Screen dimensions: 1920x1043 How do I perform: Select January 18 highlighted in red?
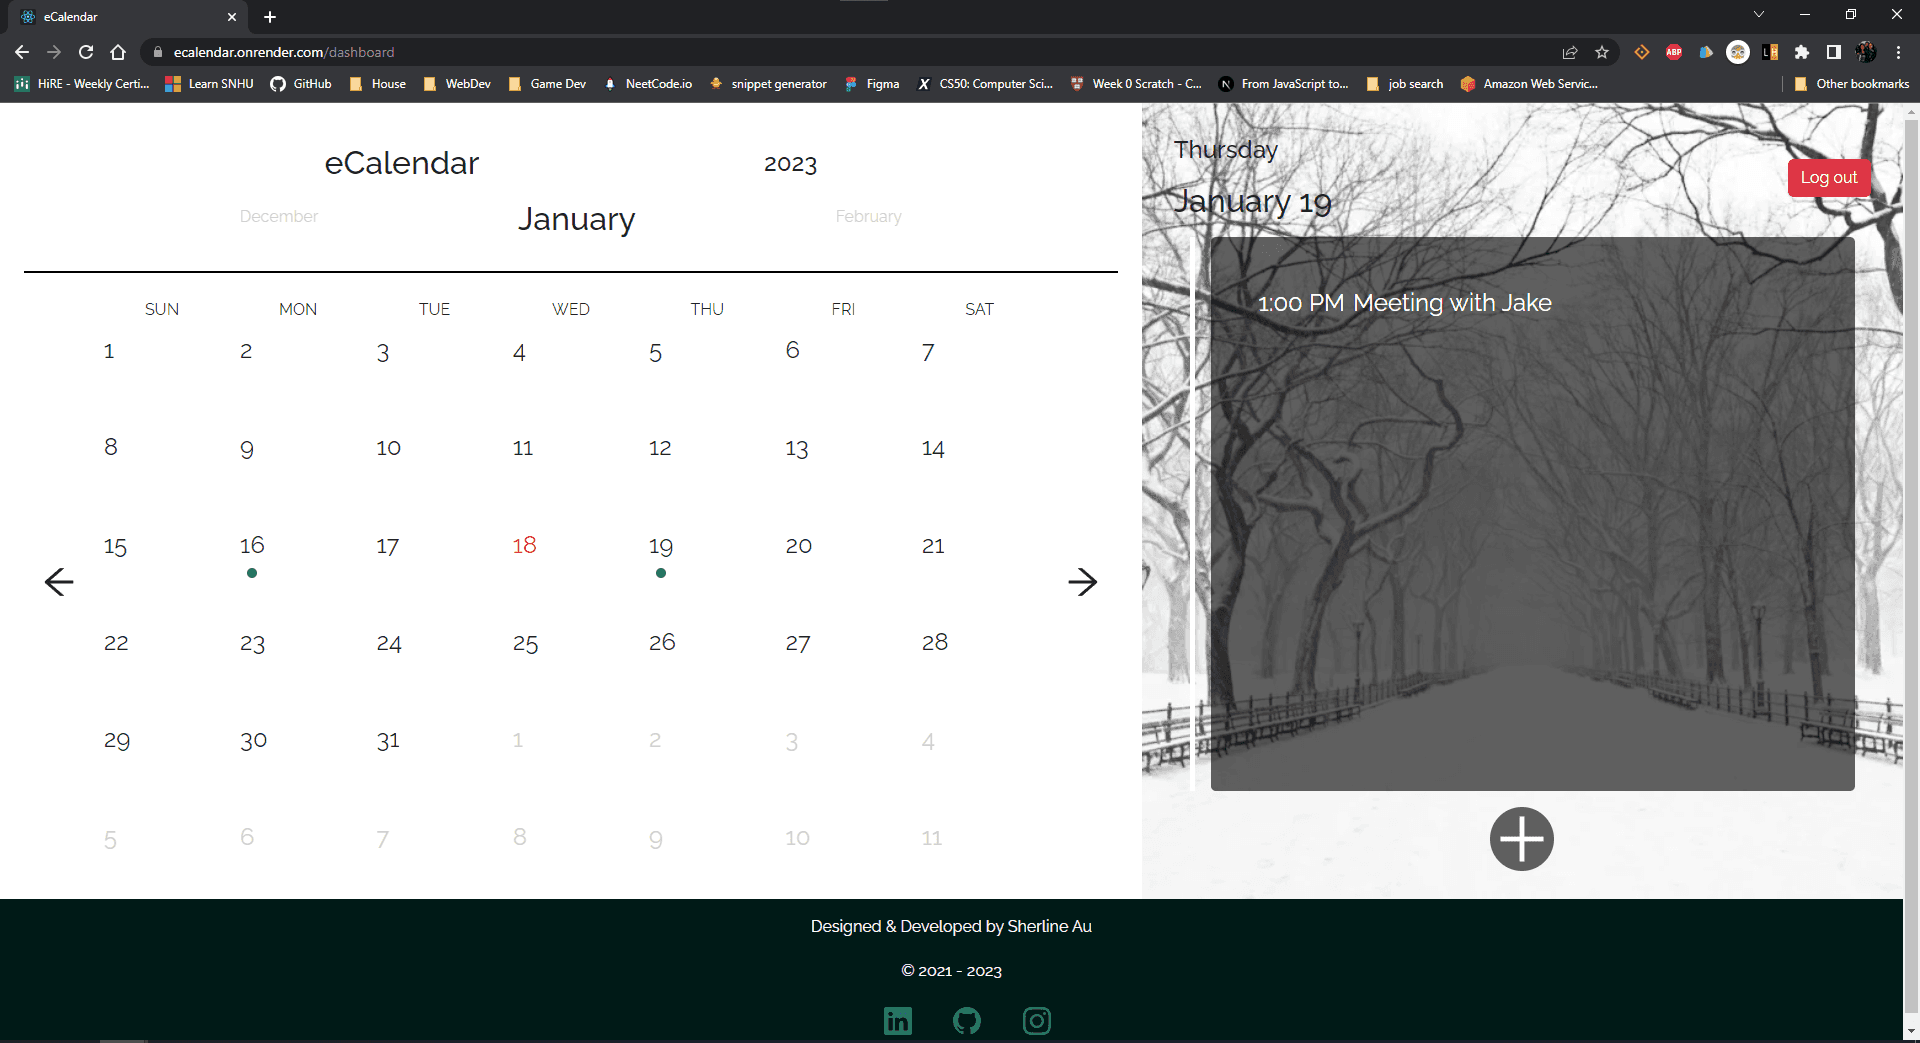point(524,546)
